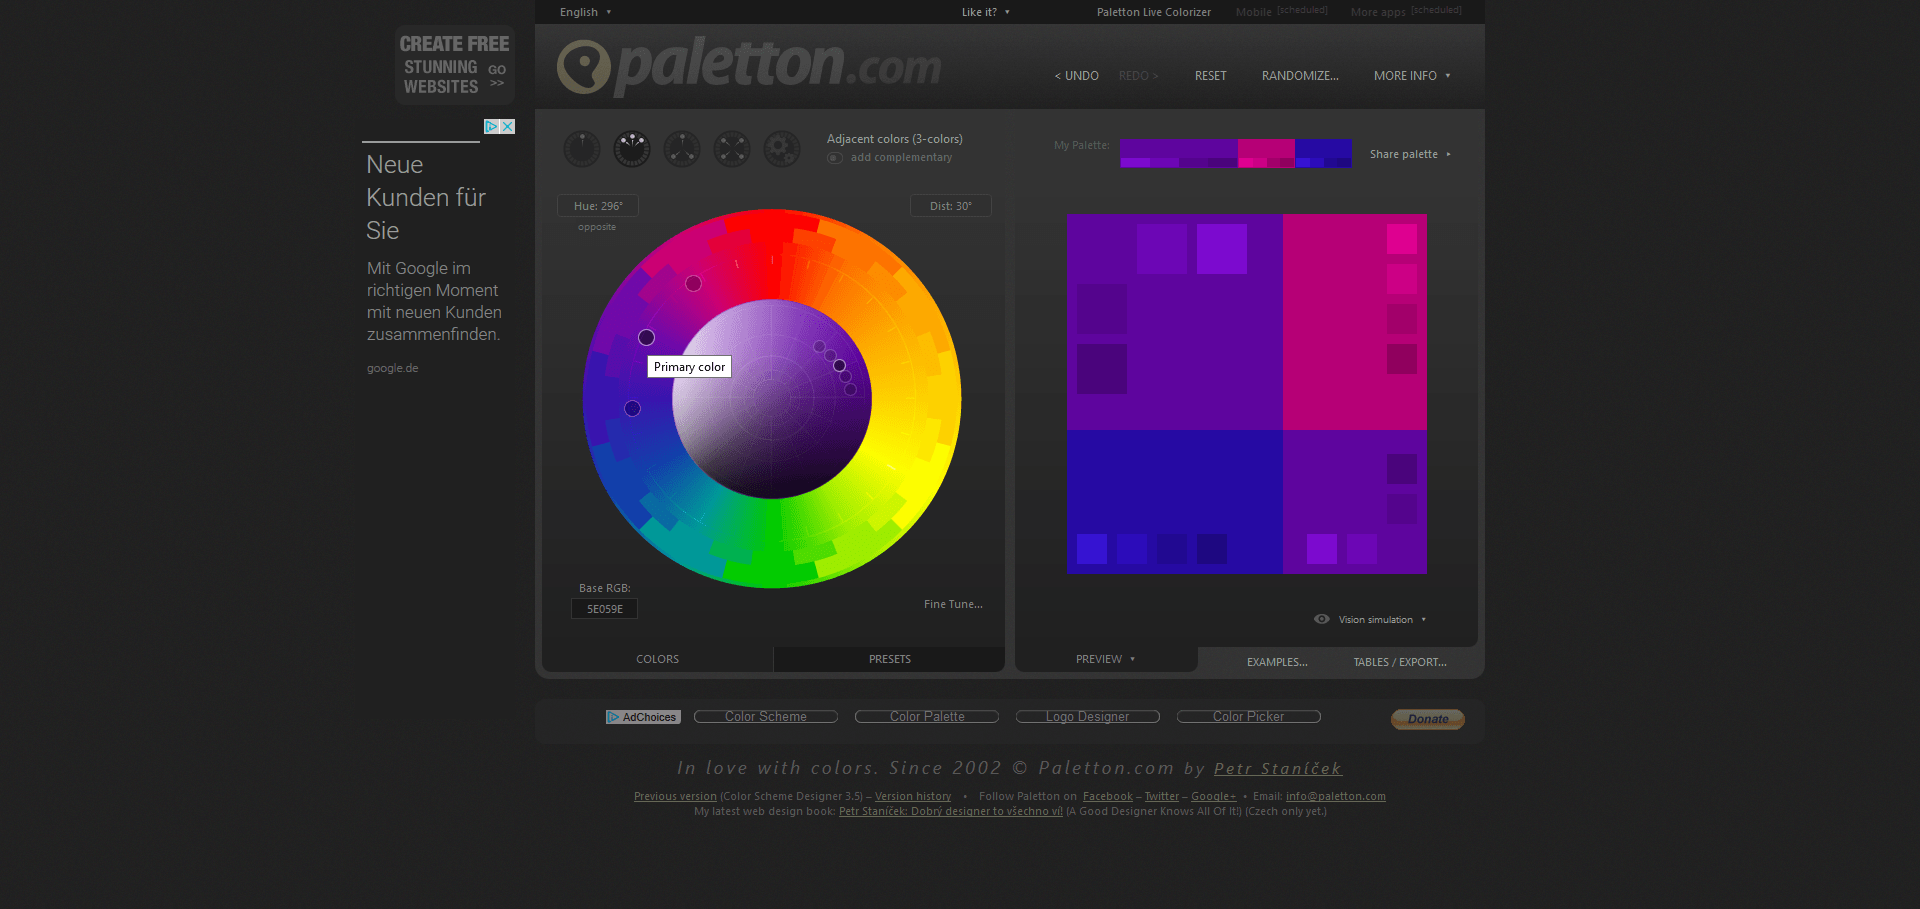Open the English language dropdown

click(x=586, y=12)
